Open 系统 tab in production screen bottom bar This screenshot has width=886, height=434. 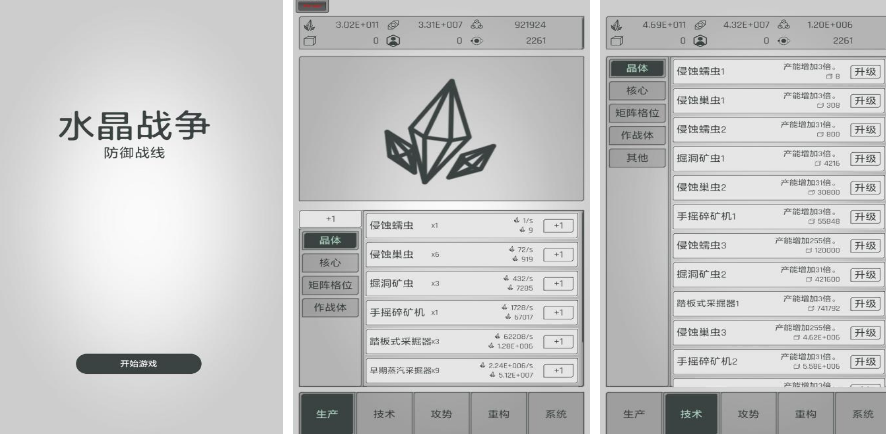(556, 414)
